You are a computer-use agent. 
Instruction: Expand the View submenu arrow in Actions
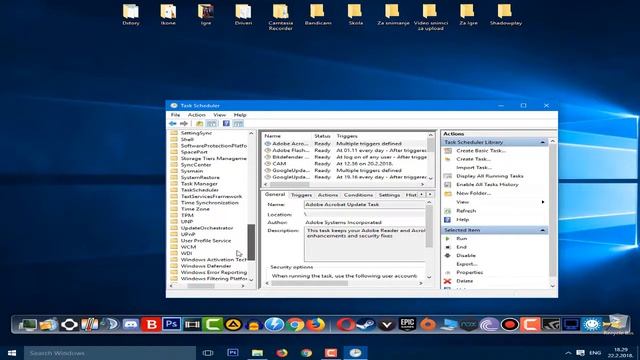543,202
